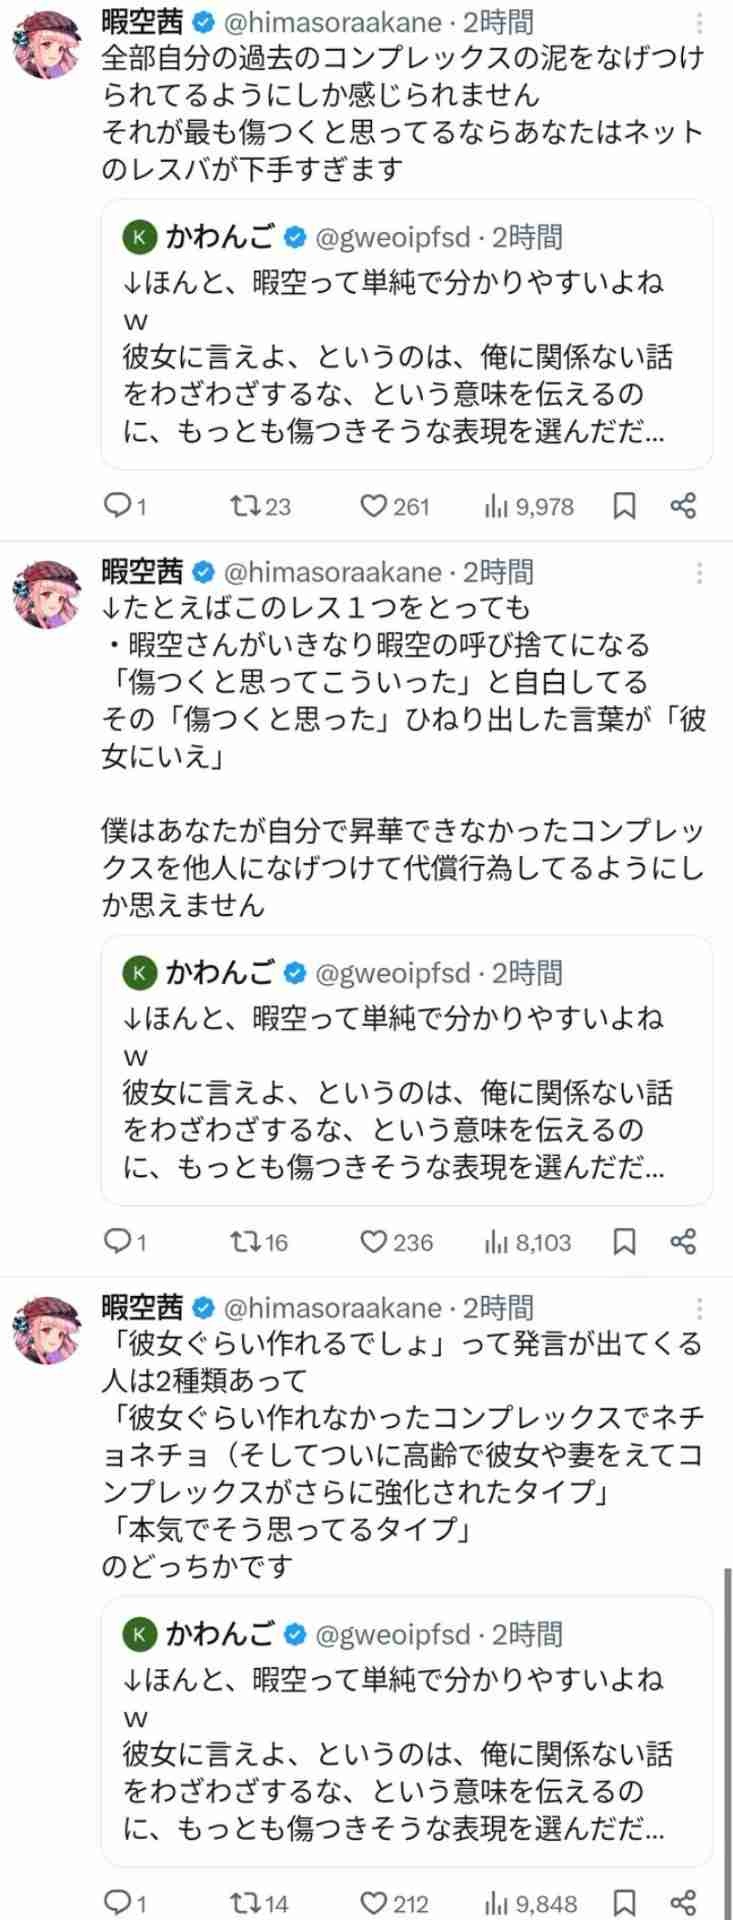Bookmark the second tweet
This screenshot has width=733, height=1920.
624,1242
